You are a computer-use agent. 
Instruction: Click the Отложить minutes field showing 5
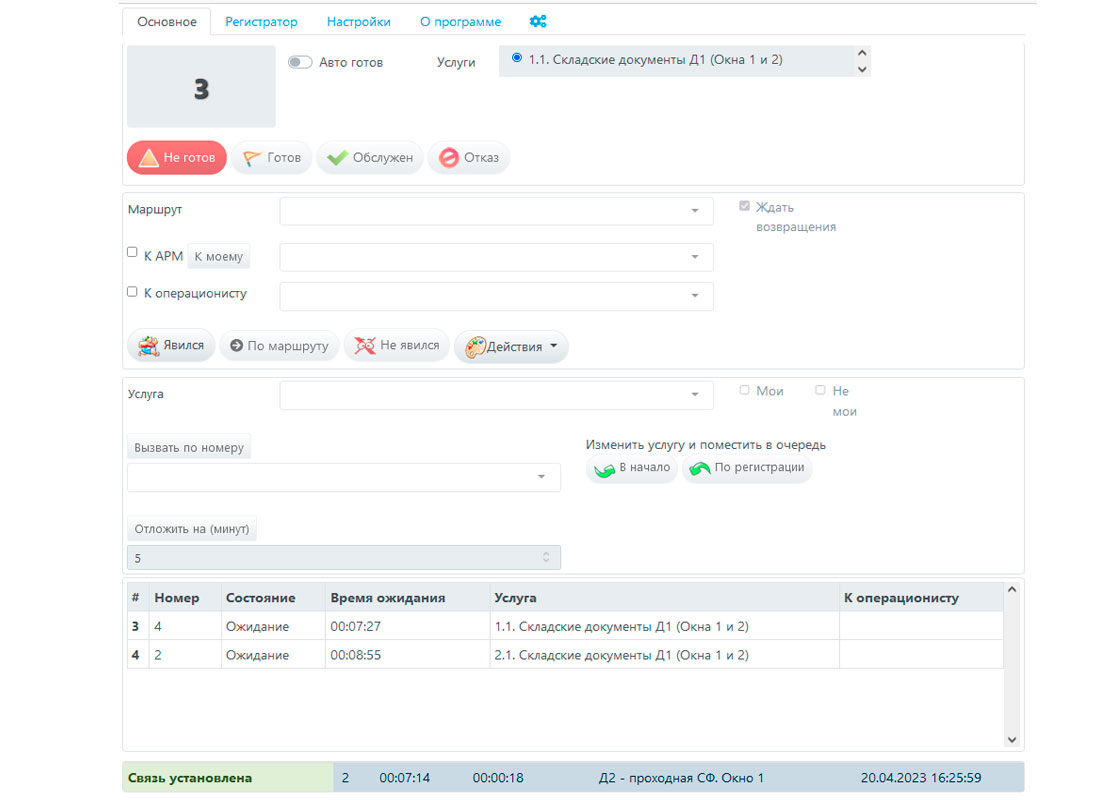(344, 558)
